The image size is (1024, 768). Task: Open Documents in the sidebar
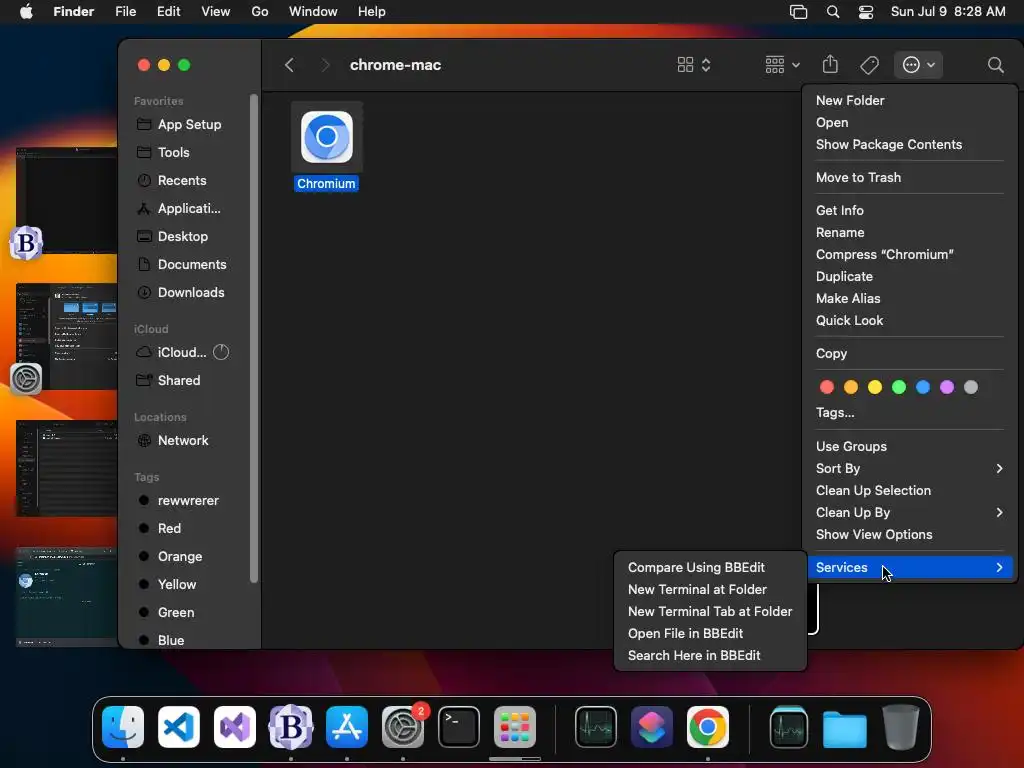point(191,264)
